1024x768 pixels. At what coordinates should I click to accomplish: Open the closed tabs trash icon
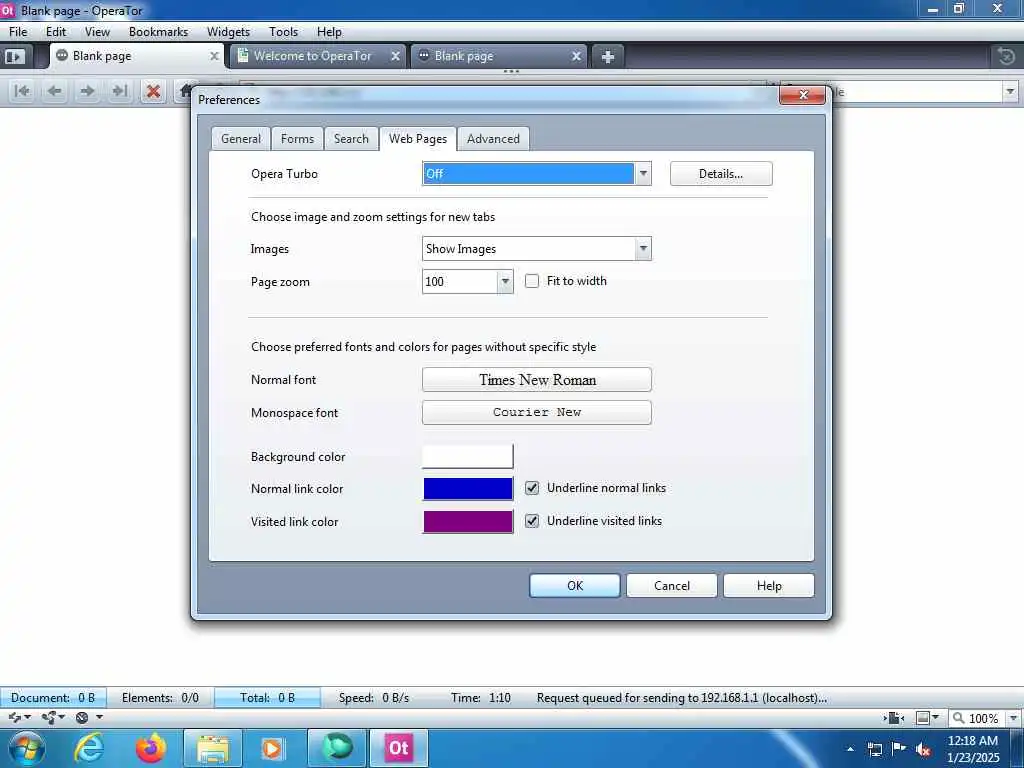coord(1006,57)
